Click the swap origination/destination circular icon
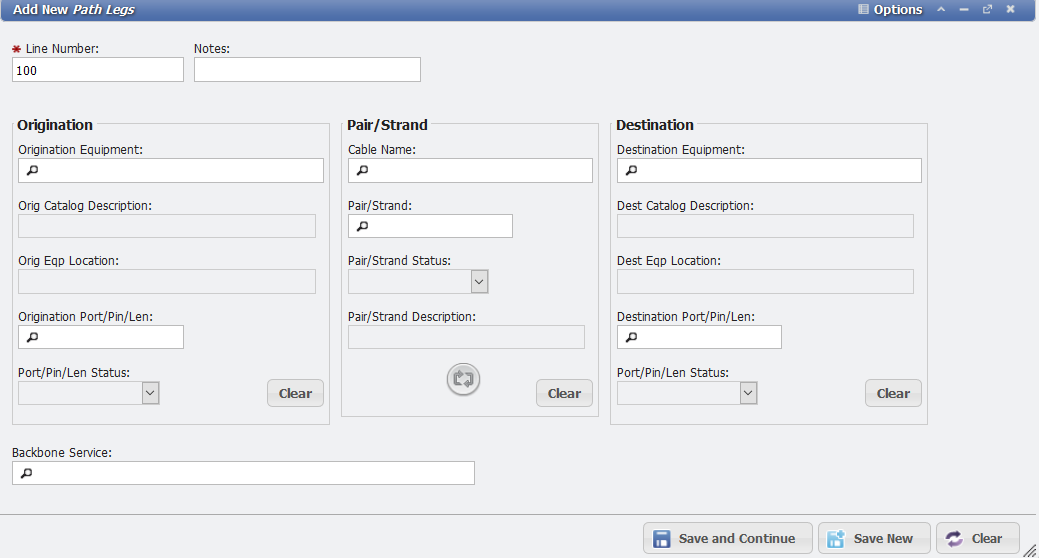The height and width of the screenshot is (558, 1039). pyautogui.click(x=464, y=379)
